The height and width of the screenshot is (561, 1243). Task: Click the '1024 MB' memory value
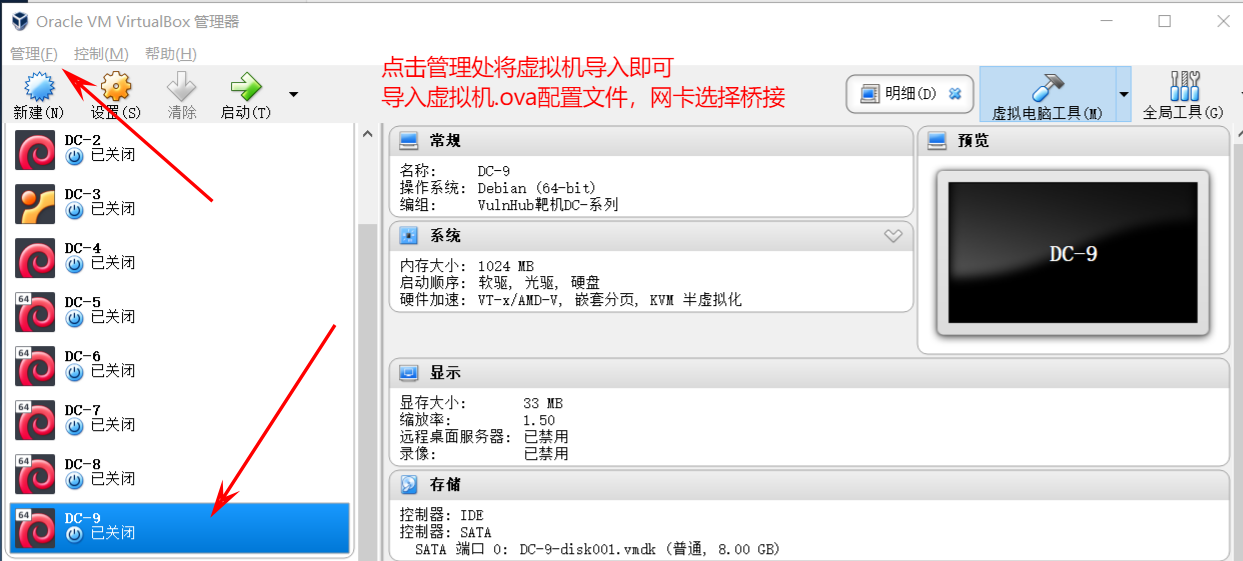(x=506, y=267)
